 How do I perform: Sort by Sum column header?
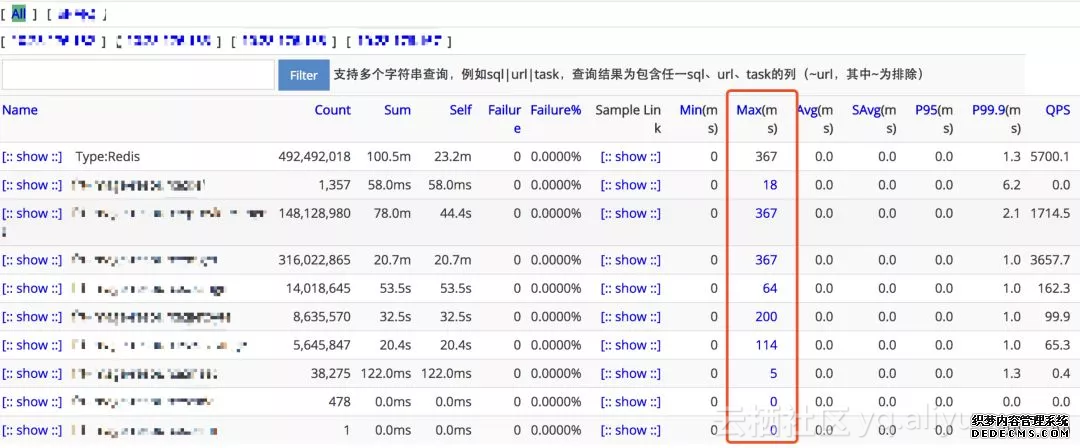(x=397, y=110)
